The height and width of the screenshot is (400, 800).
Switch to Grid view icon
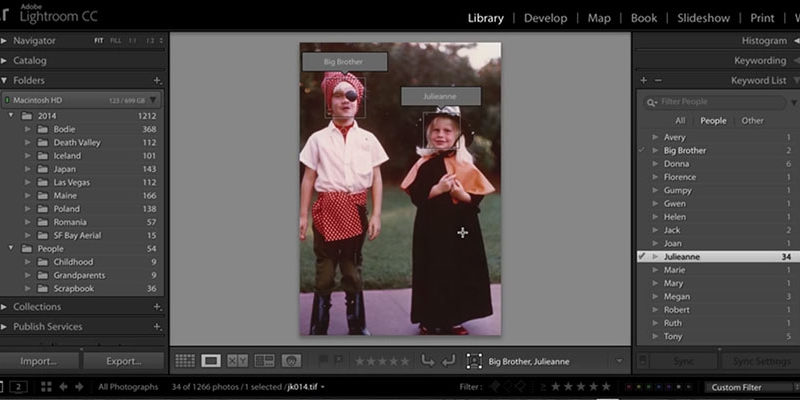(x=185, y=361)
